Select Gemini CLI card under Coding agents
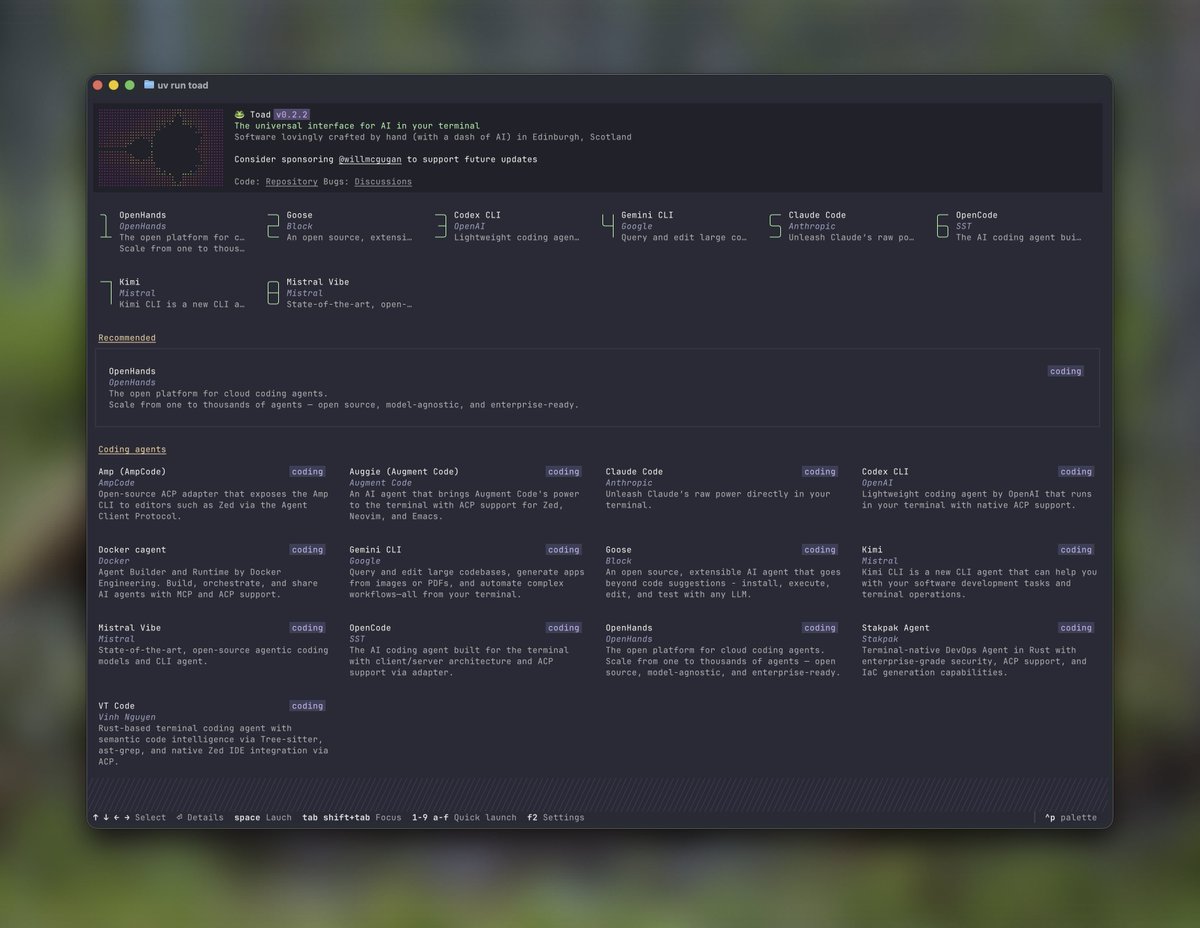The image size is (1200, 928). tap(466, 572)
